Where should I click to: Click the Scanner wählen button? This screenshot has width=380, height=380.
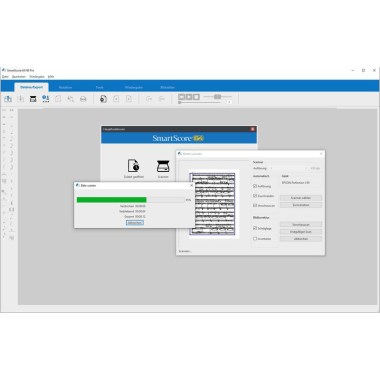[x=301, y=198]
